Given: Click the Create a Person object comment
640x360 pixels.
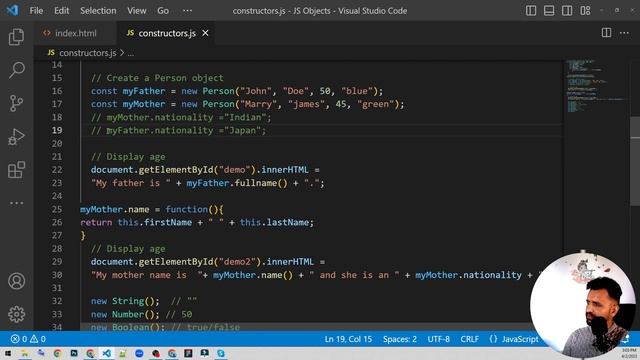Looking at the screenshot, I should coord(157,78).
